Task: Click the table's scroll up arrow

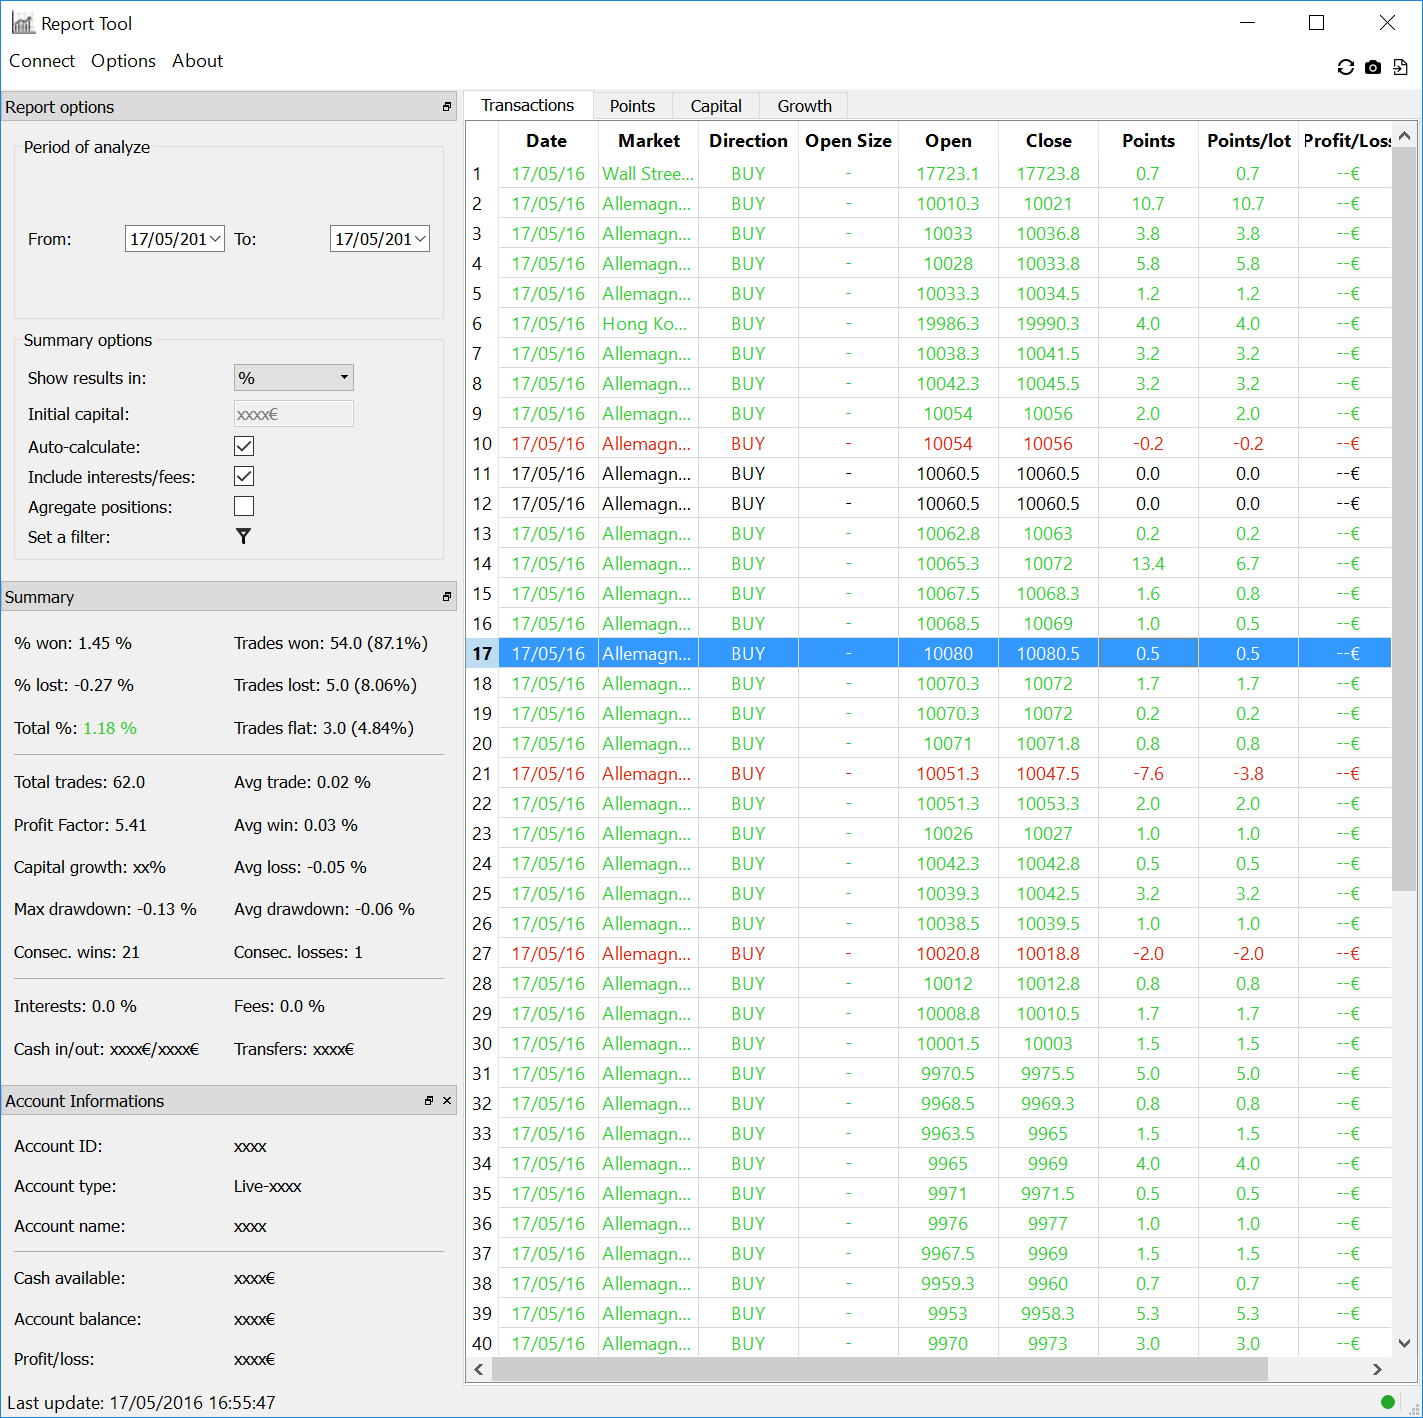Action: click(1404, 135)
